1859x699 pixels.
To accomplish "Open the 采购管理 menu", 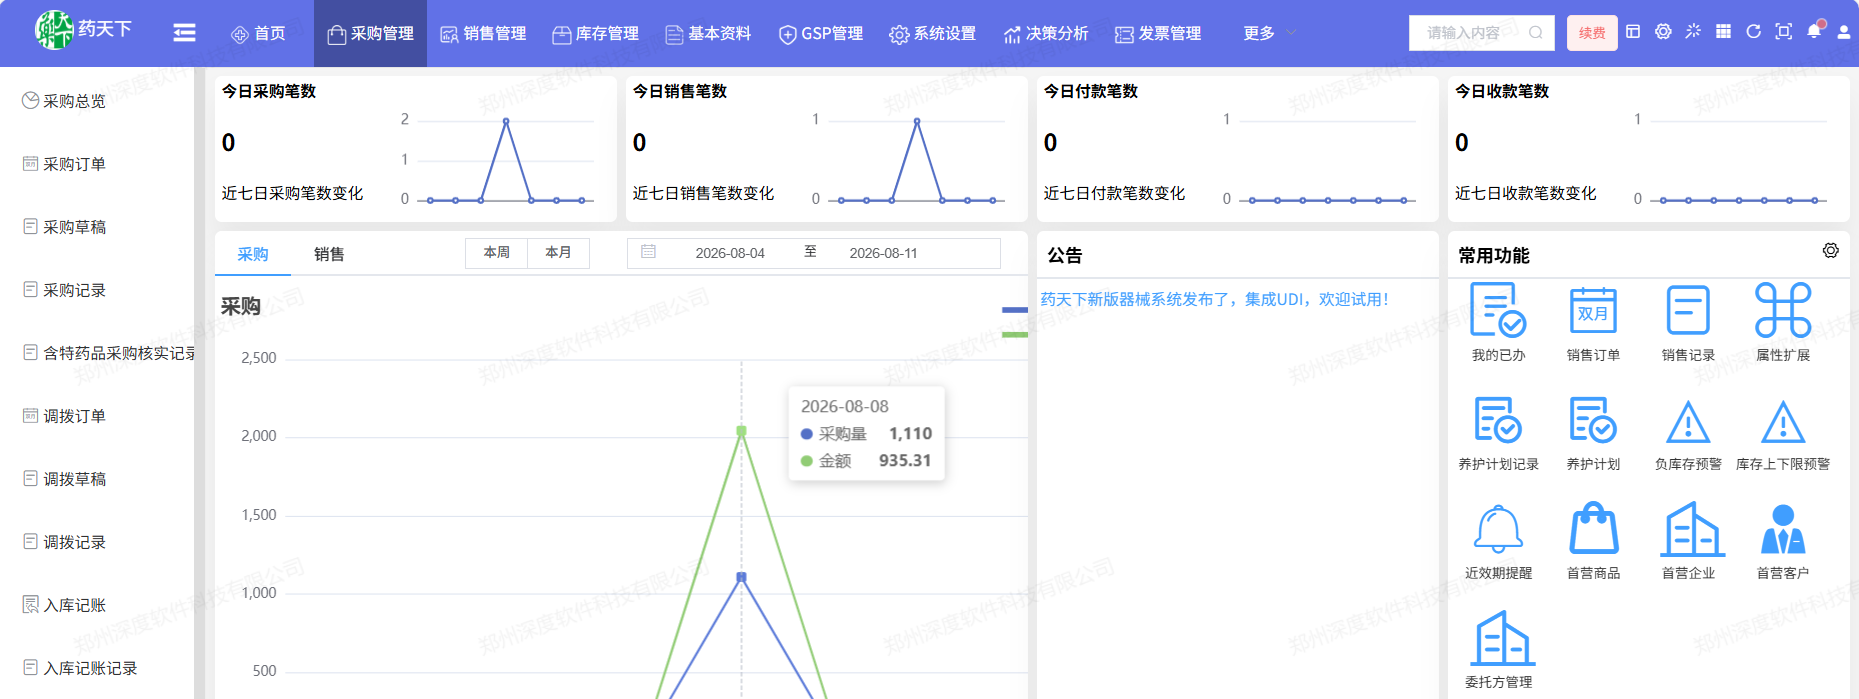I will coord(371,33).
